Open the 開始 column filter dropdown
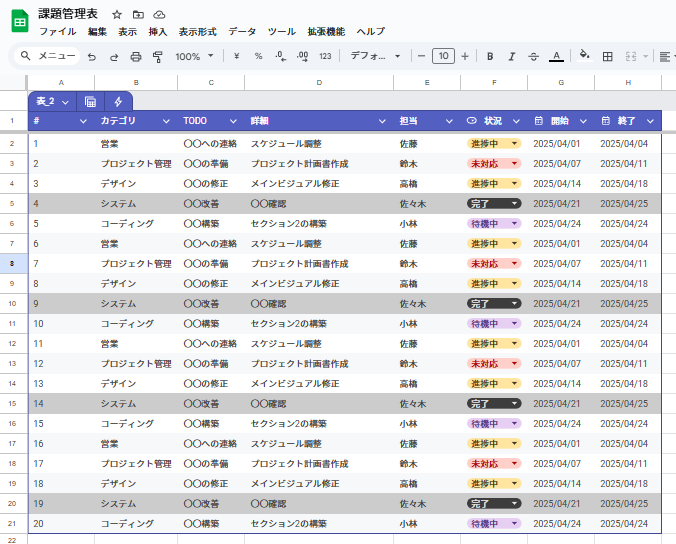The height and width of the screenshot is (544, 676). pos(583,122)
